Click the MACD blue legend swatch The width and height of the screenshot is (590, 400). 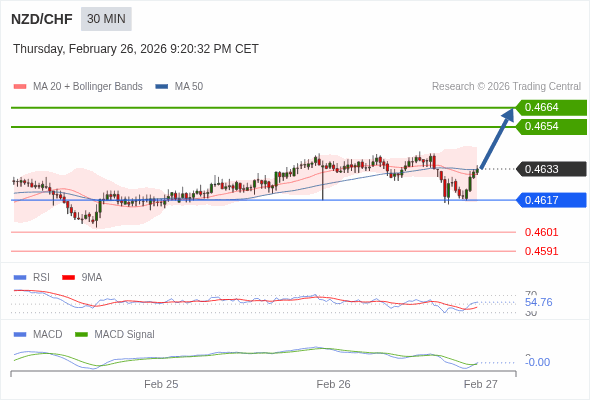20,335
